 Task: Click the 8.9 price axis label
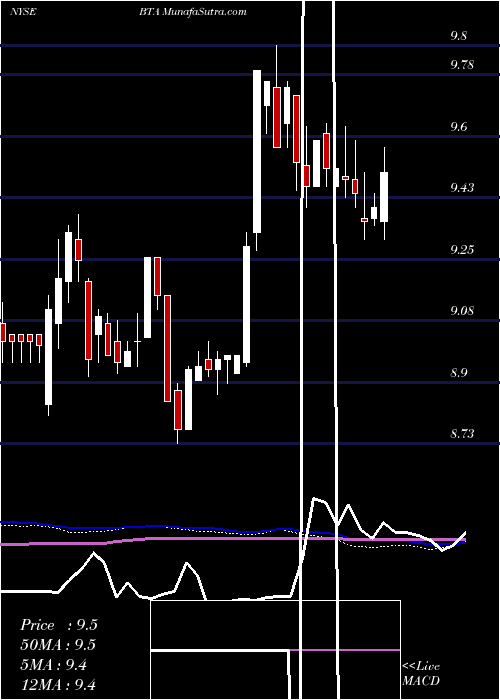458,373
